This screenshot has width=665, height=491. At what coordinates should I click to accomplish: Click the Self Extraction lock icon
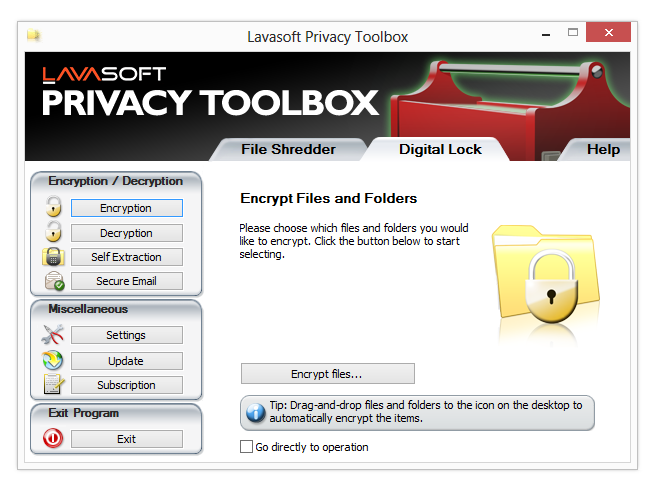point(53,257)
